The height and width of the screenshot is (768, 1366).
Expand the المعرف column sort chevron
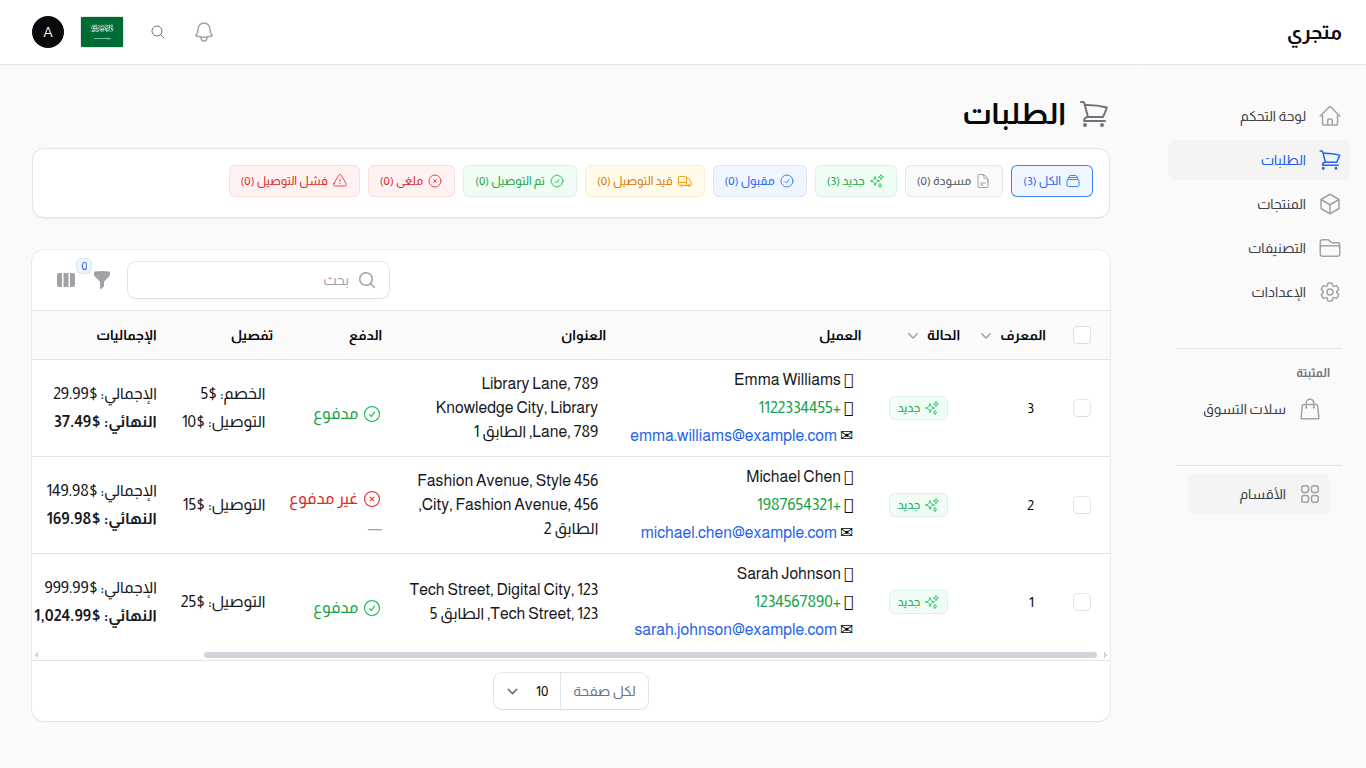point(986,336)
